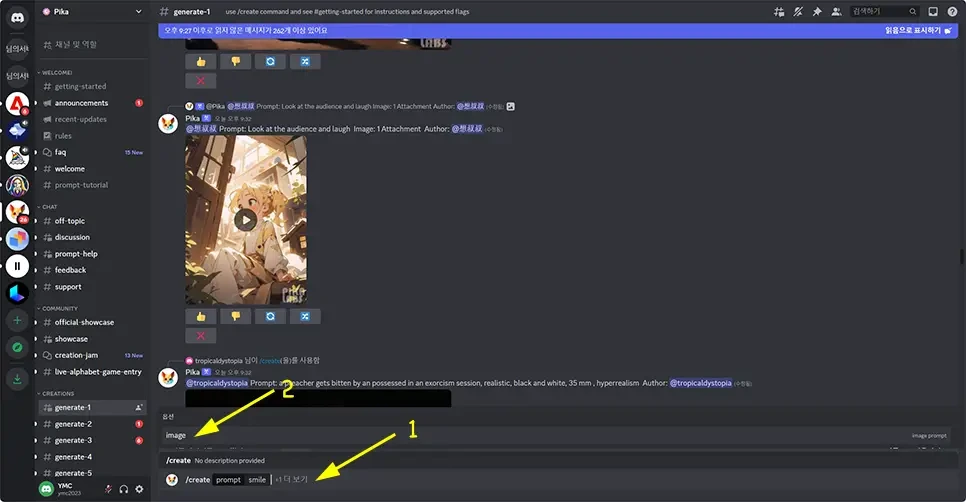The height and width of the screenshot is (502, 966).
Task: Invite people icon next to generate-1
Action: [139, 407]
